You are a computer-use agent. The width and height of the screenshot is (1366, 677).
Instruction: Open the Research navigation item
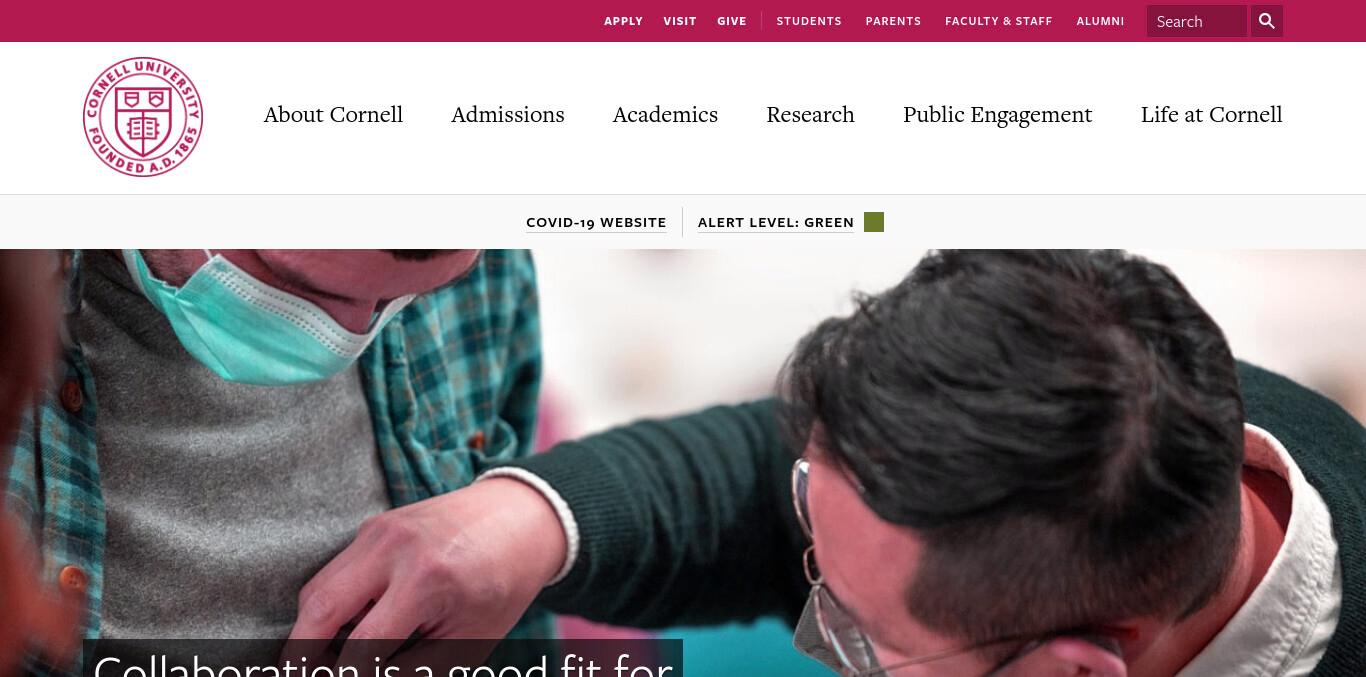coord(810,115)
